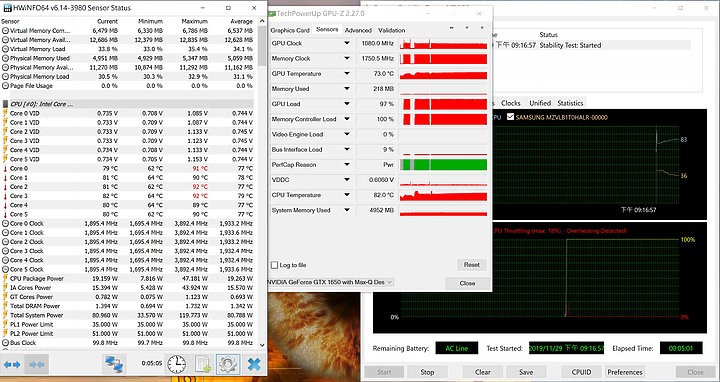Screen dimensions: 720x382
Task: Open stability test Preferences
Action: [x=624, y=372]
